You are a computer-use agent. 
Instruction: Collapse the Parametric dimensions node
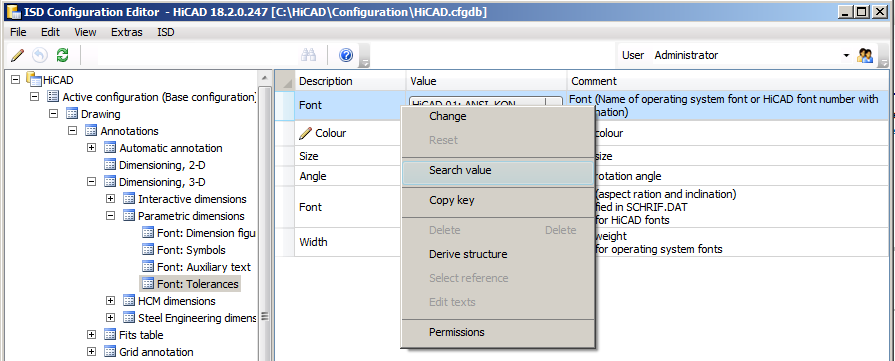click(111, 216)
